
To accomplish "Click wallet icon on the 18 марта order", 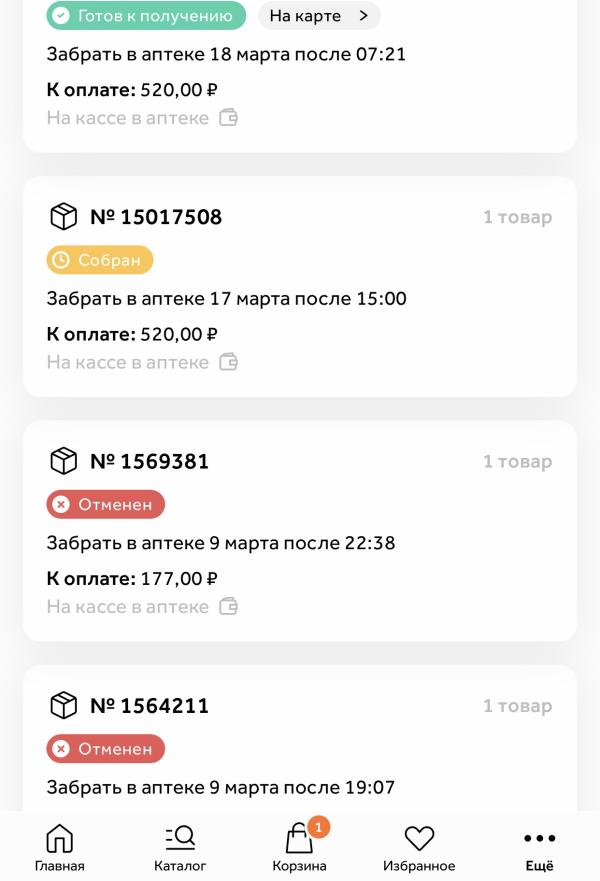I will (228, 118).
